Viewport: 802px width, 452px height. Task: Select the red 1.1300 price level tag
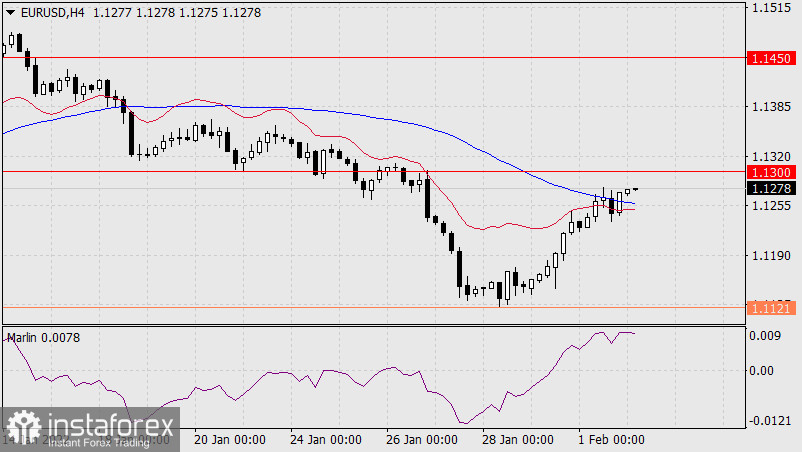770,172
